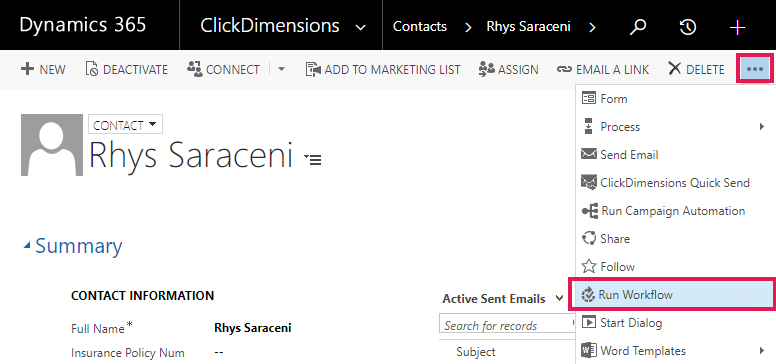Viewport: 776px width, 364px height.
Task: Click the ASSIGN command
Action: coord(508,70)
